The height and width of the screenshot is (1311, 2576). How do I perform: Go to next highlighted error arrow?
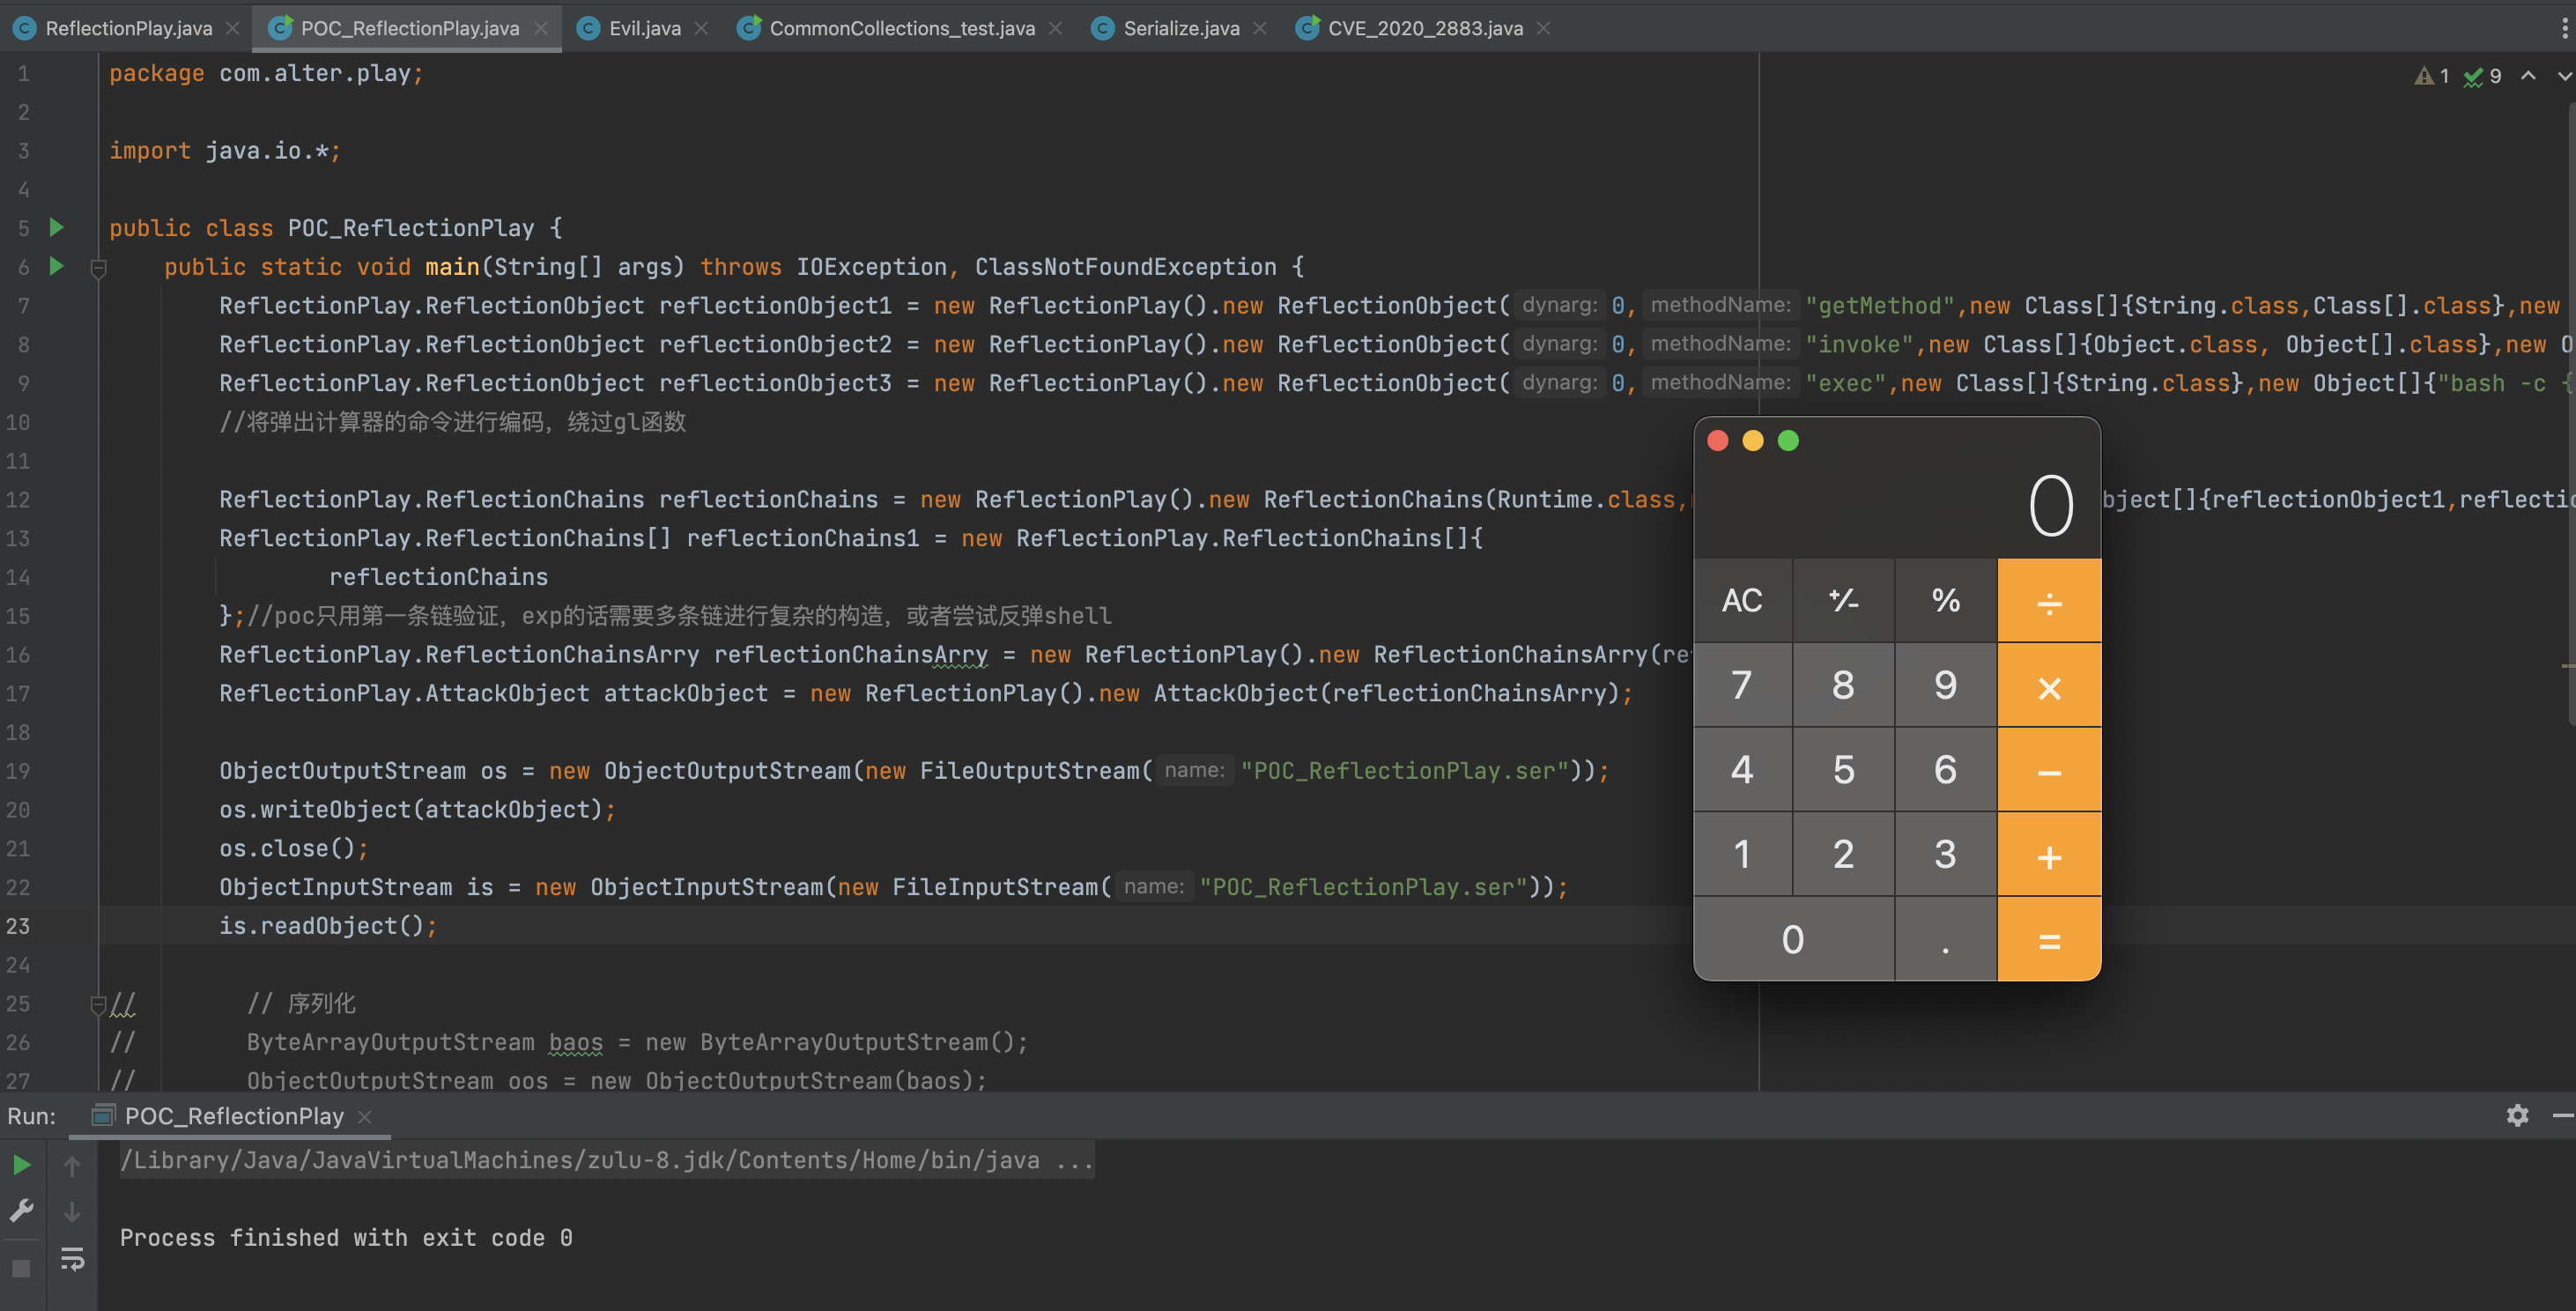[x=2564, y=76]
